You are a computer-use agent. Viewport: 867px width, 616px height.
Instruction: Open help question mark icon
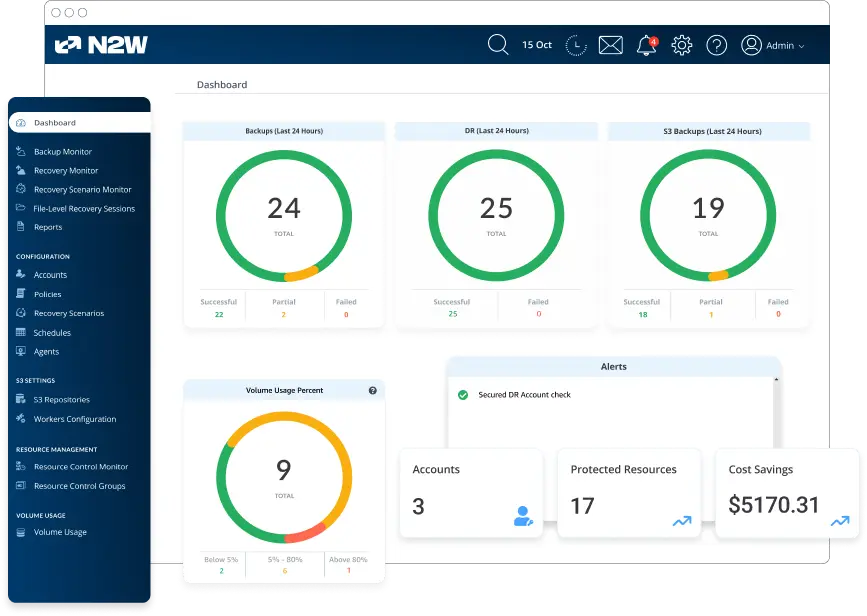coord(716,45)
